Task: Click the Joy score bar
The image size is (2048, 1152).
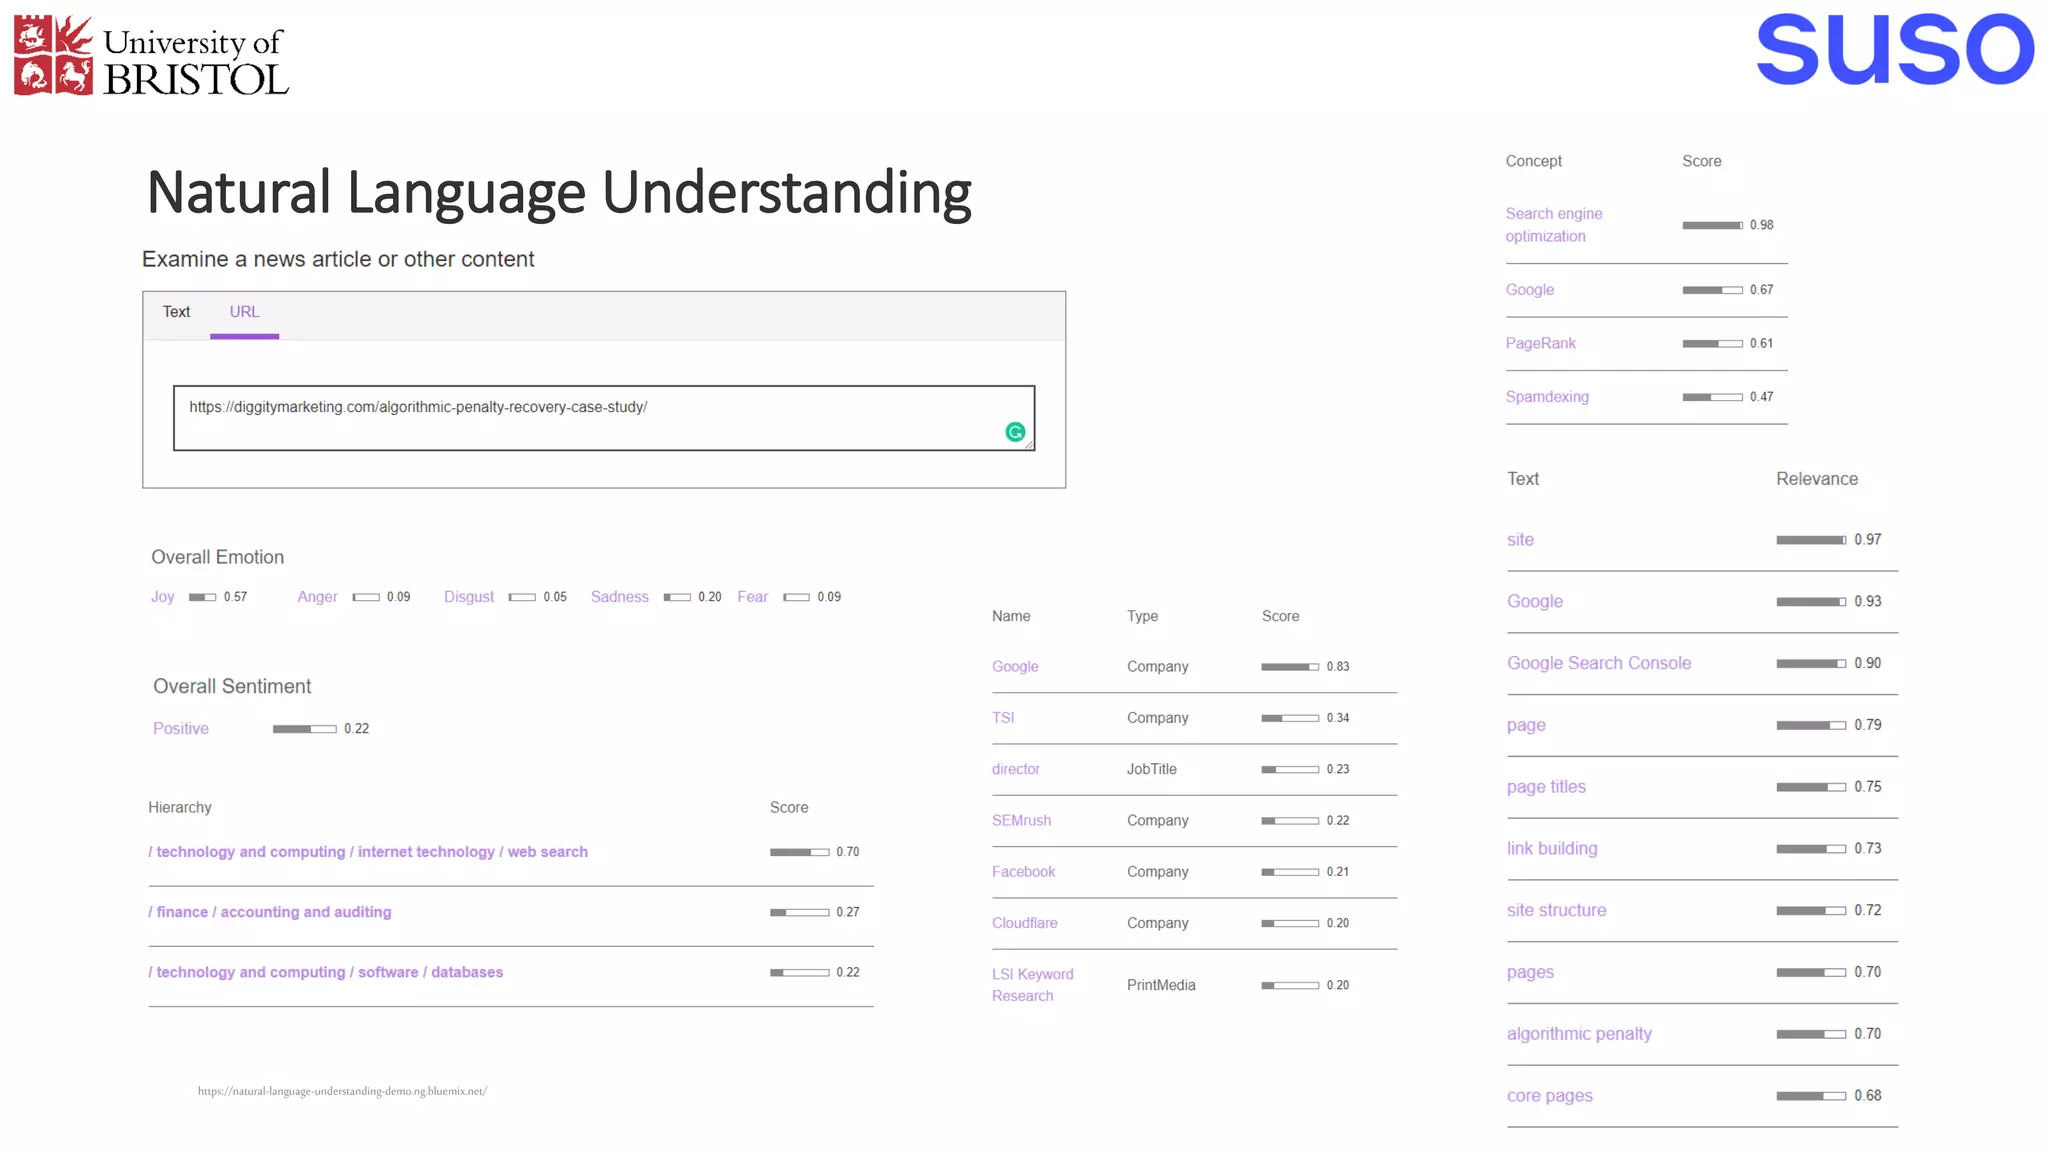Action: (202, 597)
